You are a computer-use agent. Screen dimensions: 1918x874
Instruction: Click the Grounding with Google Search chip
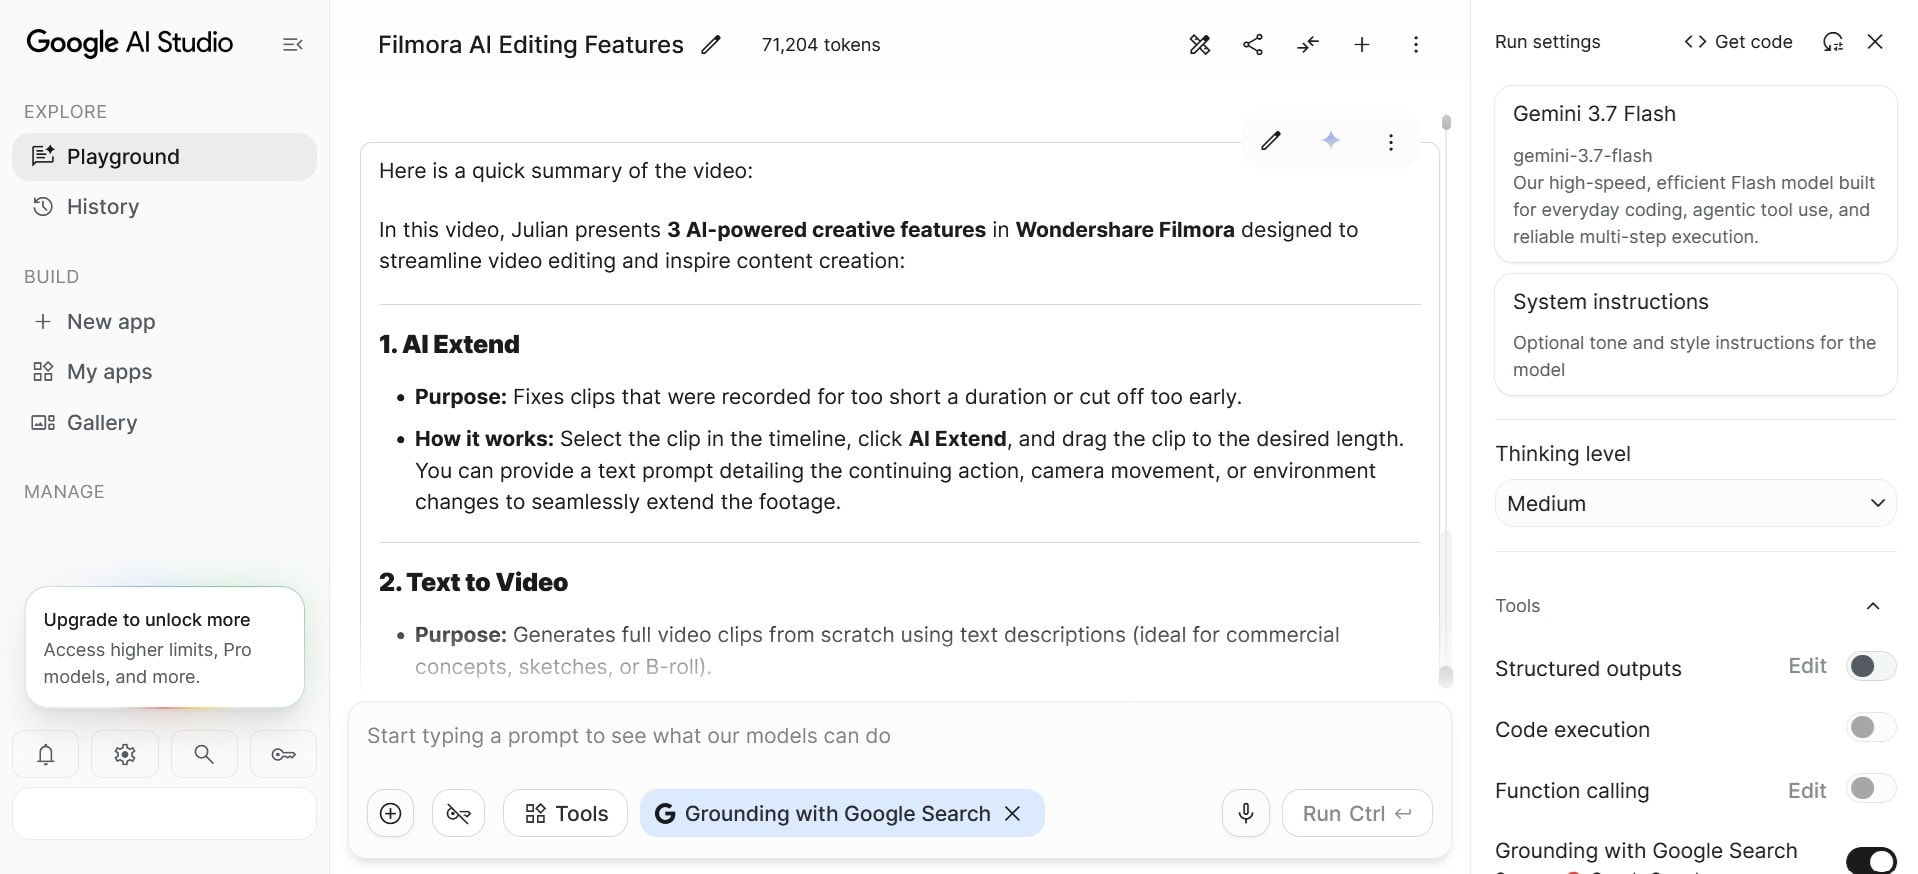tap(842, 813)
